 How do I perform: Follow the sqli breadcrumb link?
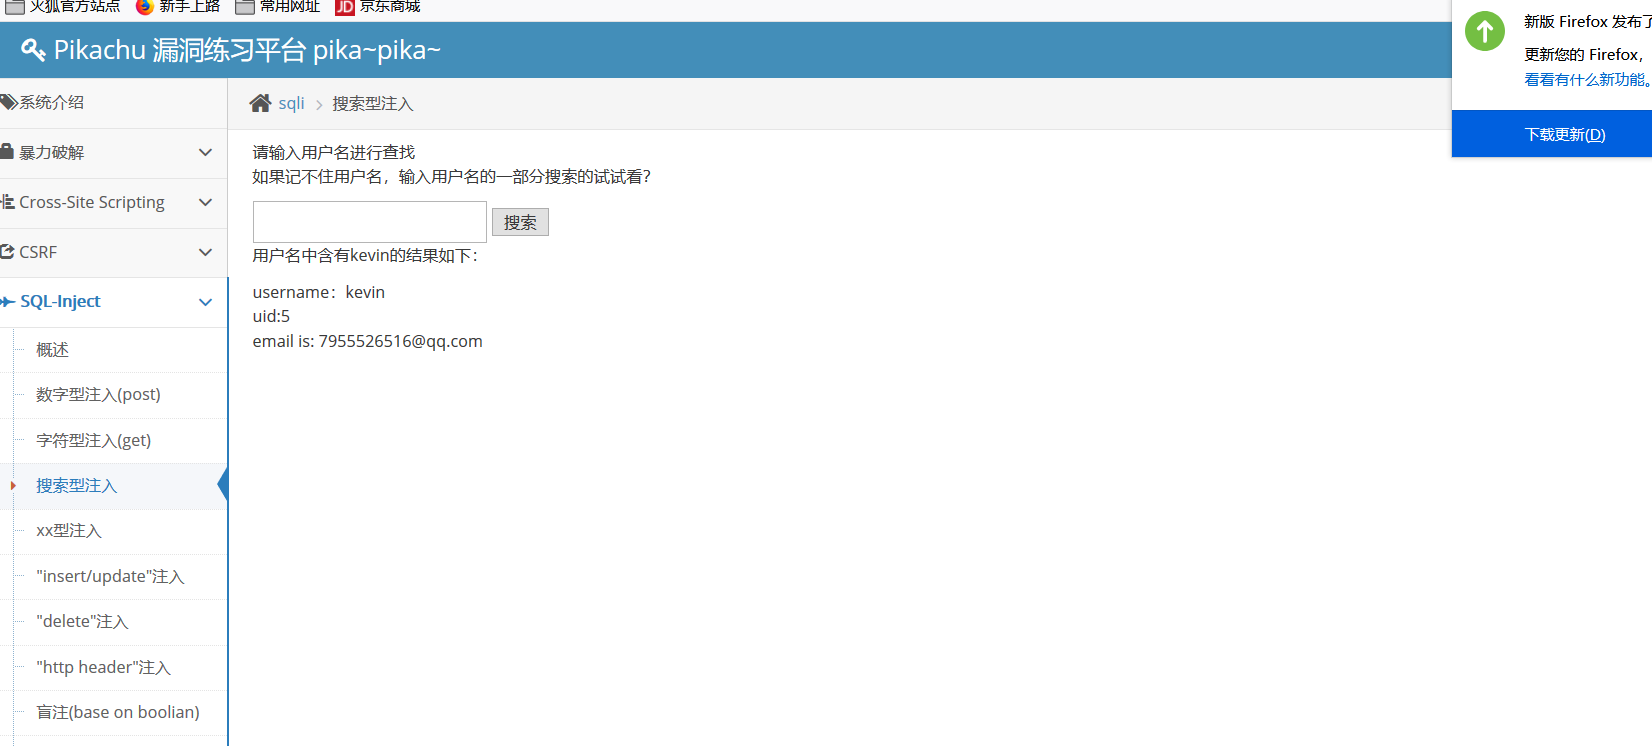(291, 103)
